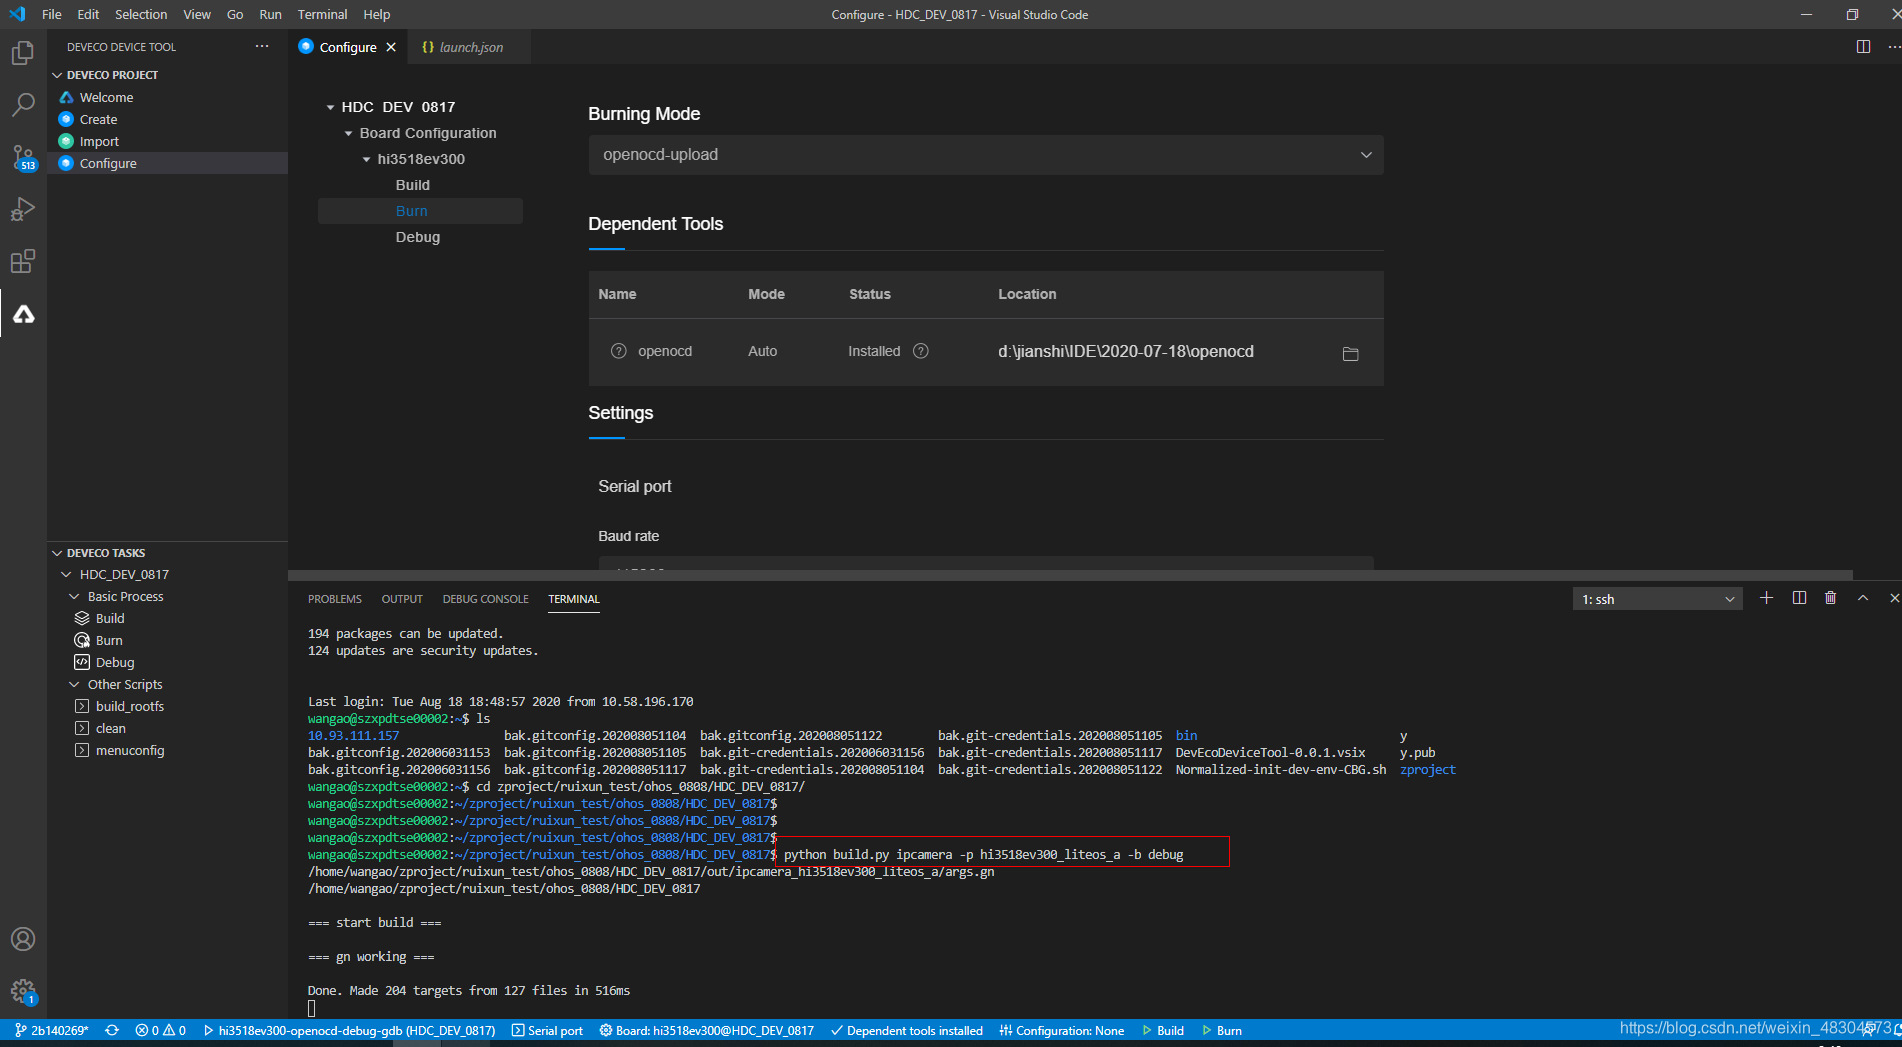Open the Run and Debug view
Viewport: 1902px width, 1047px height.
click(23, 209)
